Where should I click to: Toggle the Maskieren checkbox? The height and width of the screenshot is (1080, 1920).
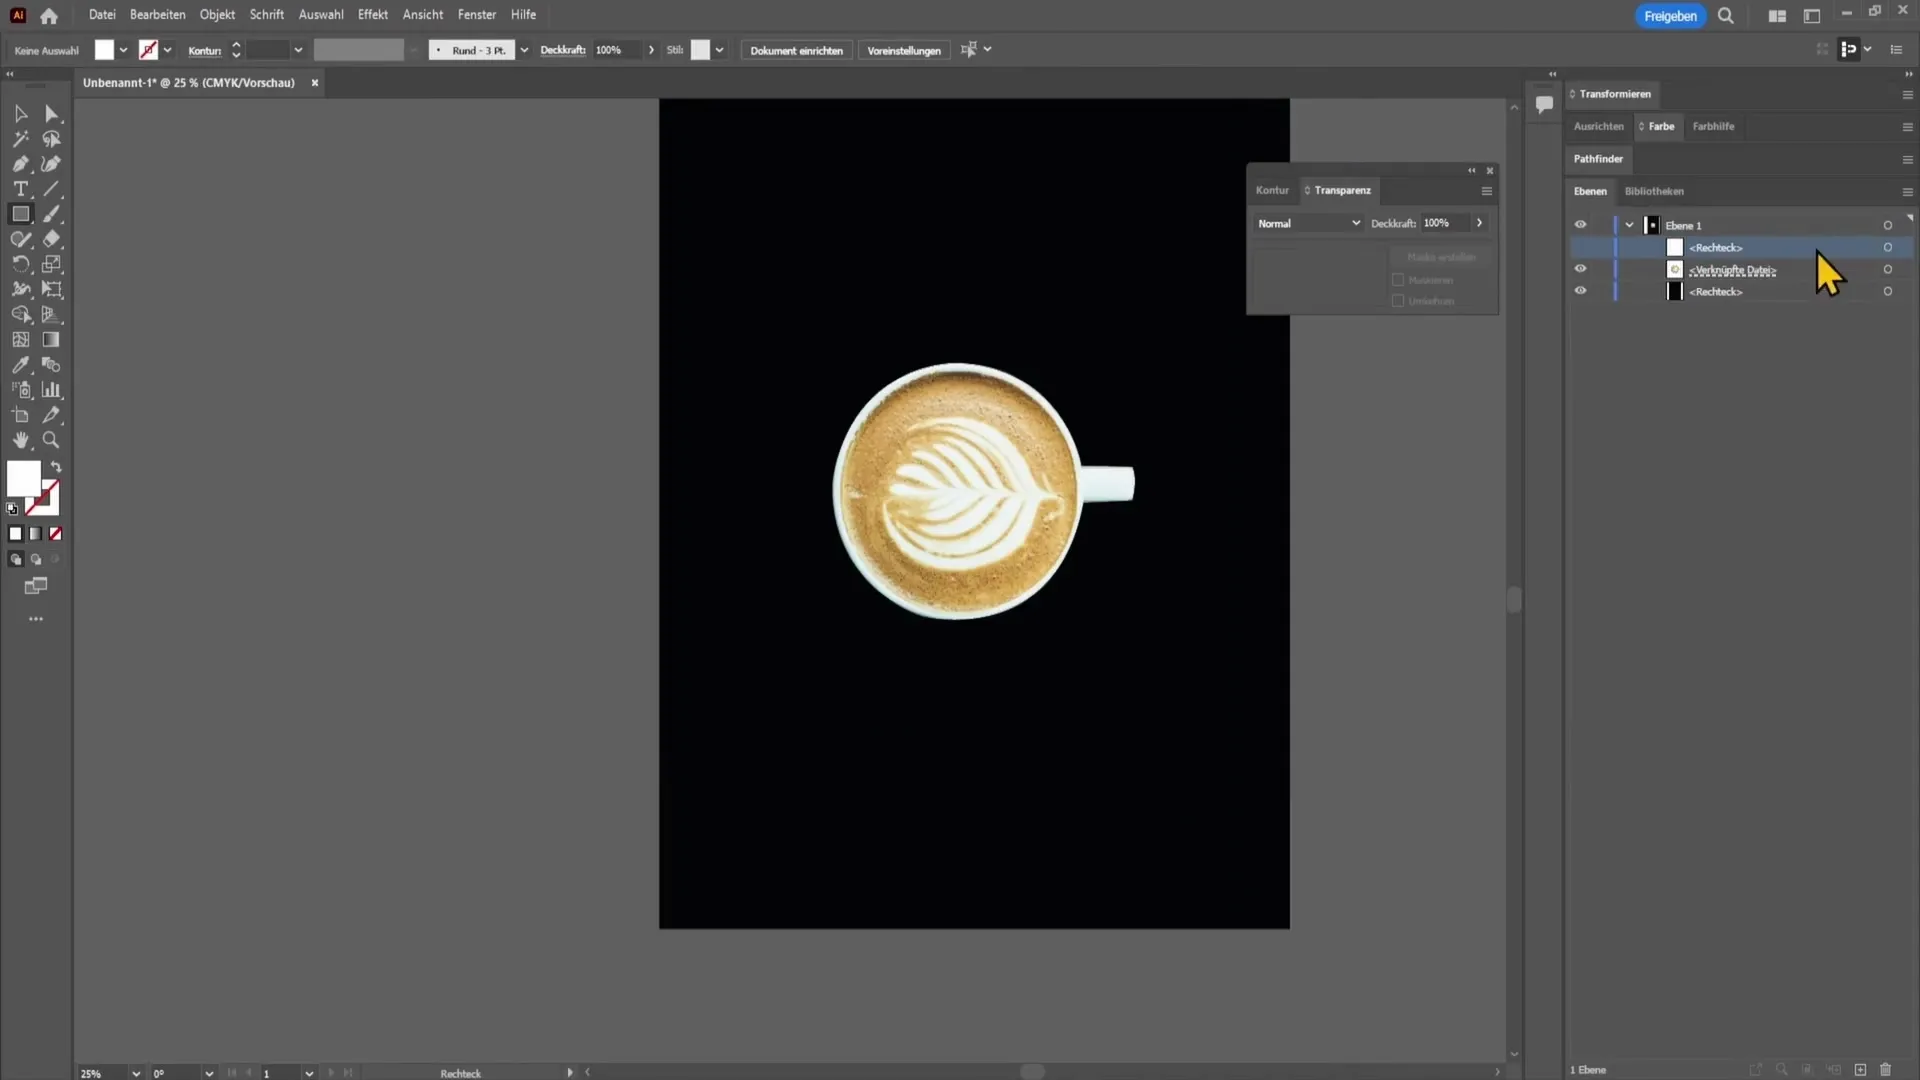(x=1398, y=280)
